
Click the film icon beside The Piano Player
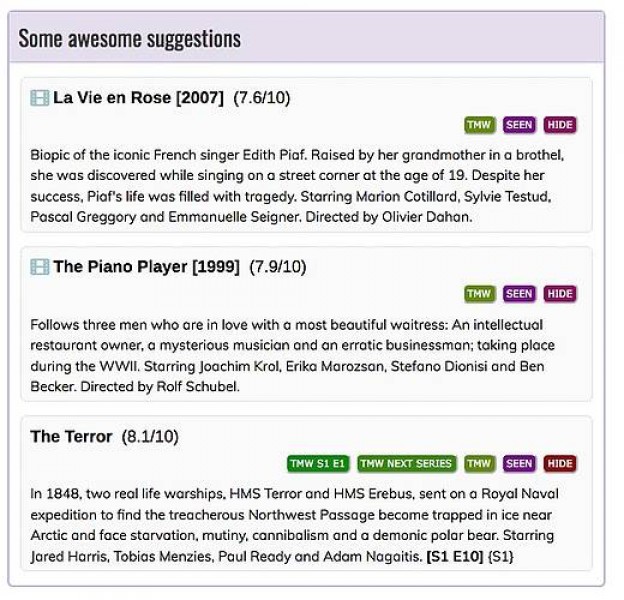click(40, 267)
